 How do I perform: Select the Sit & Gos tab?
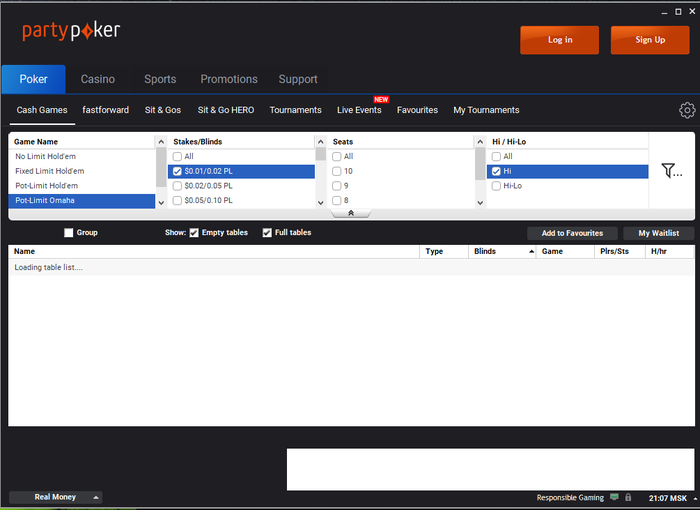click(163, 110)
